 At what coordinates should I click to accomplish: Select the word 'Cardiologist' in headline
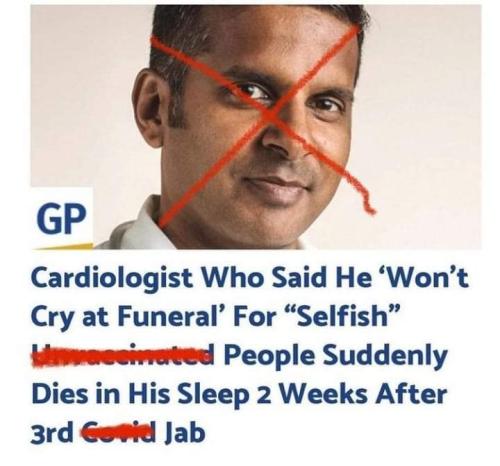coord(112,278)
